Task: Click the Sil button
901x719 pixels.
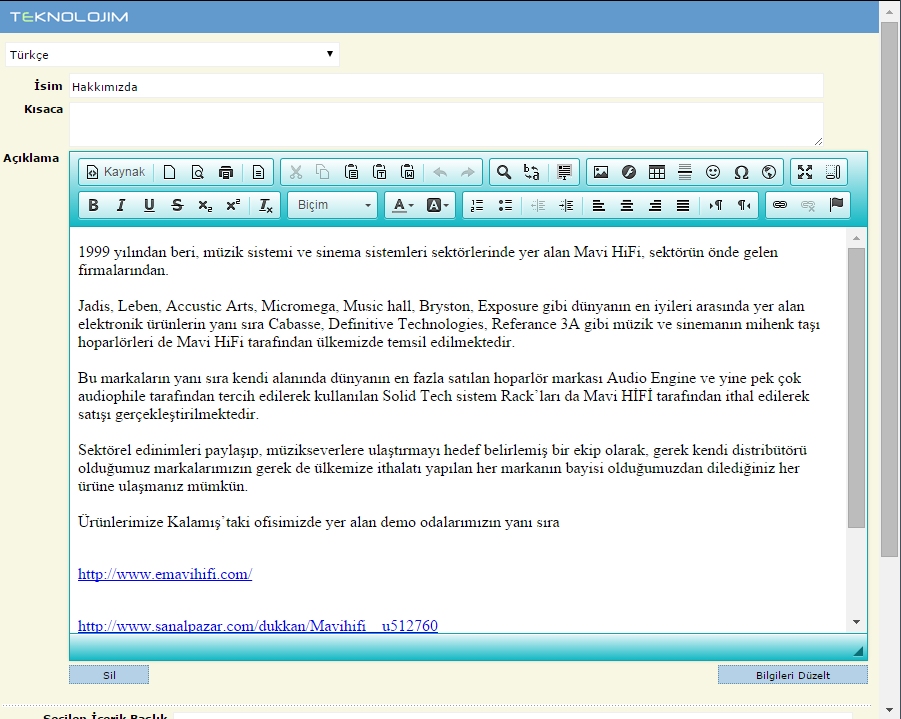Action: (x=109, y=675)
